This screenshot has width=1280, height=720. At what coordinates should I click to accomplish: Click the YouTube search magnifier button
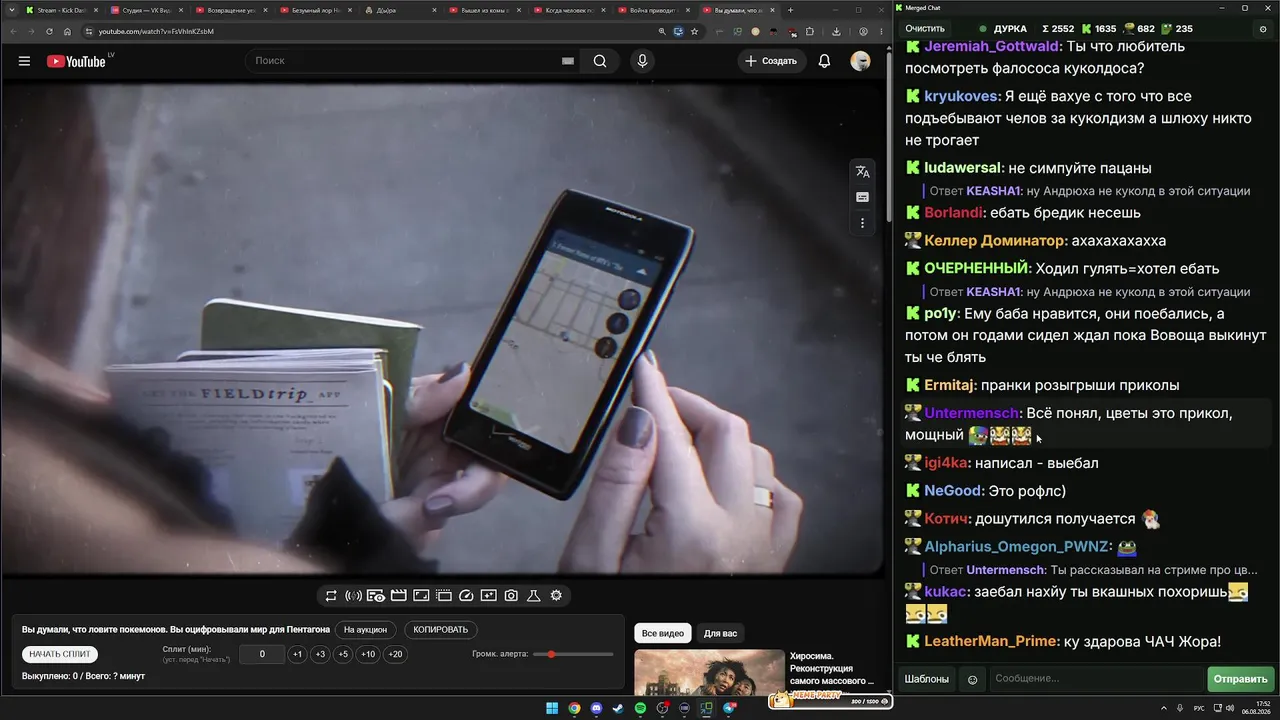600,61
